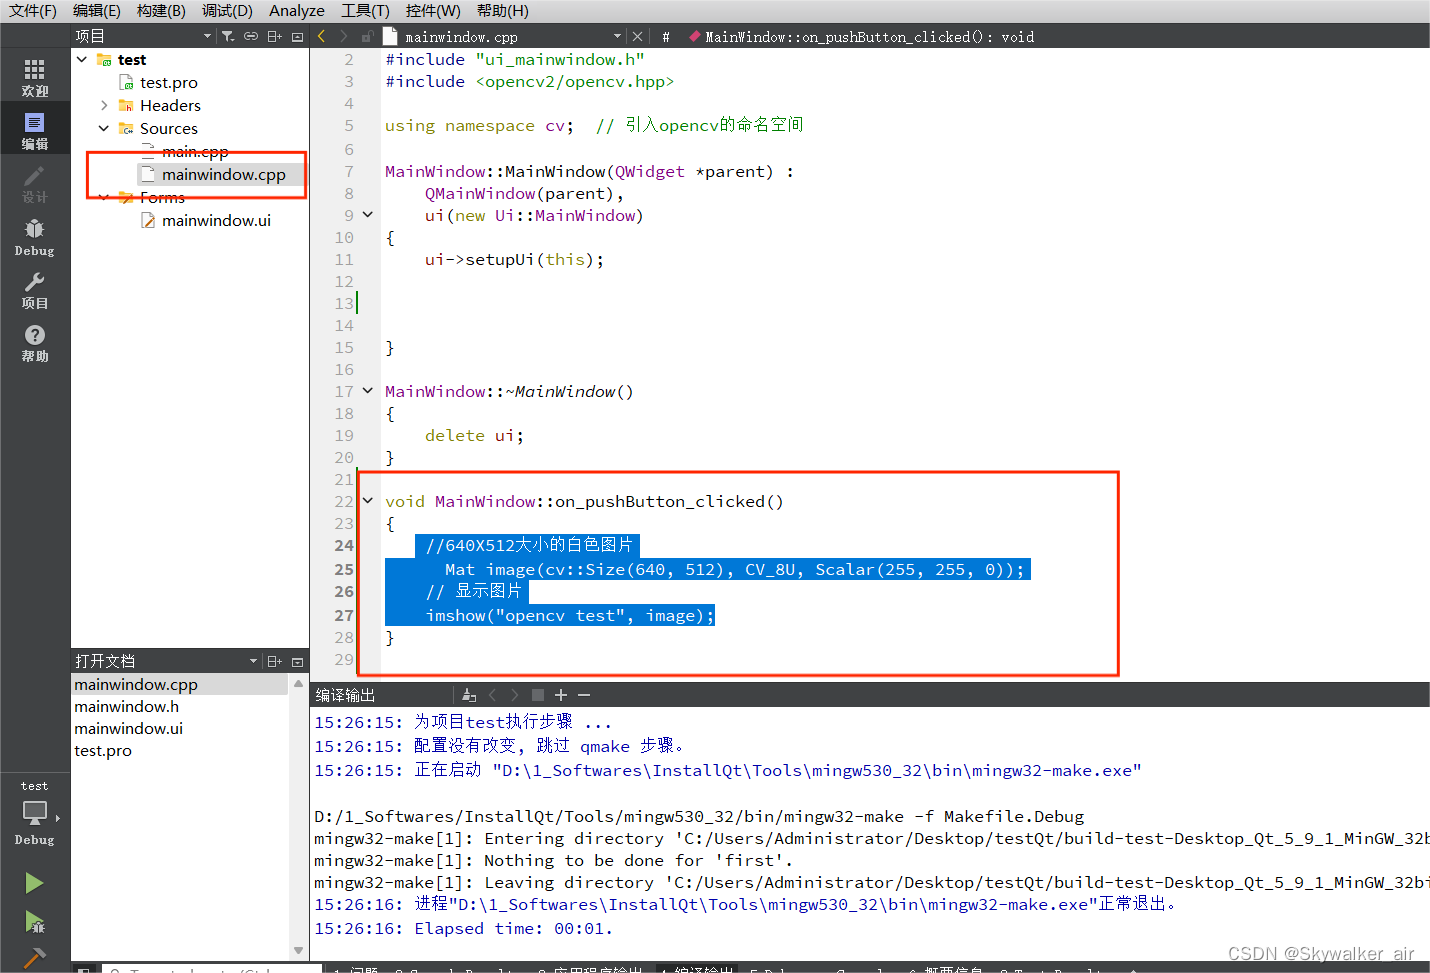Stop the build with the square stop icon
The height and width of the screenshot is (973, 1430).
pyautogui.click(x=536, y=694)
